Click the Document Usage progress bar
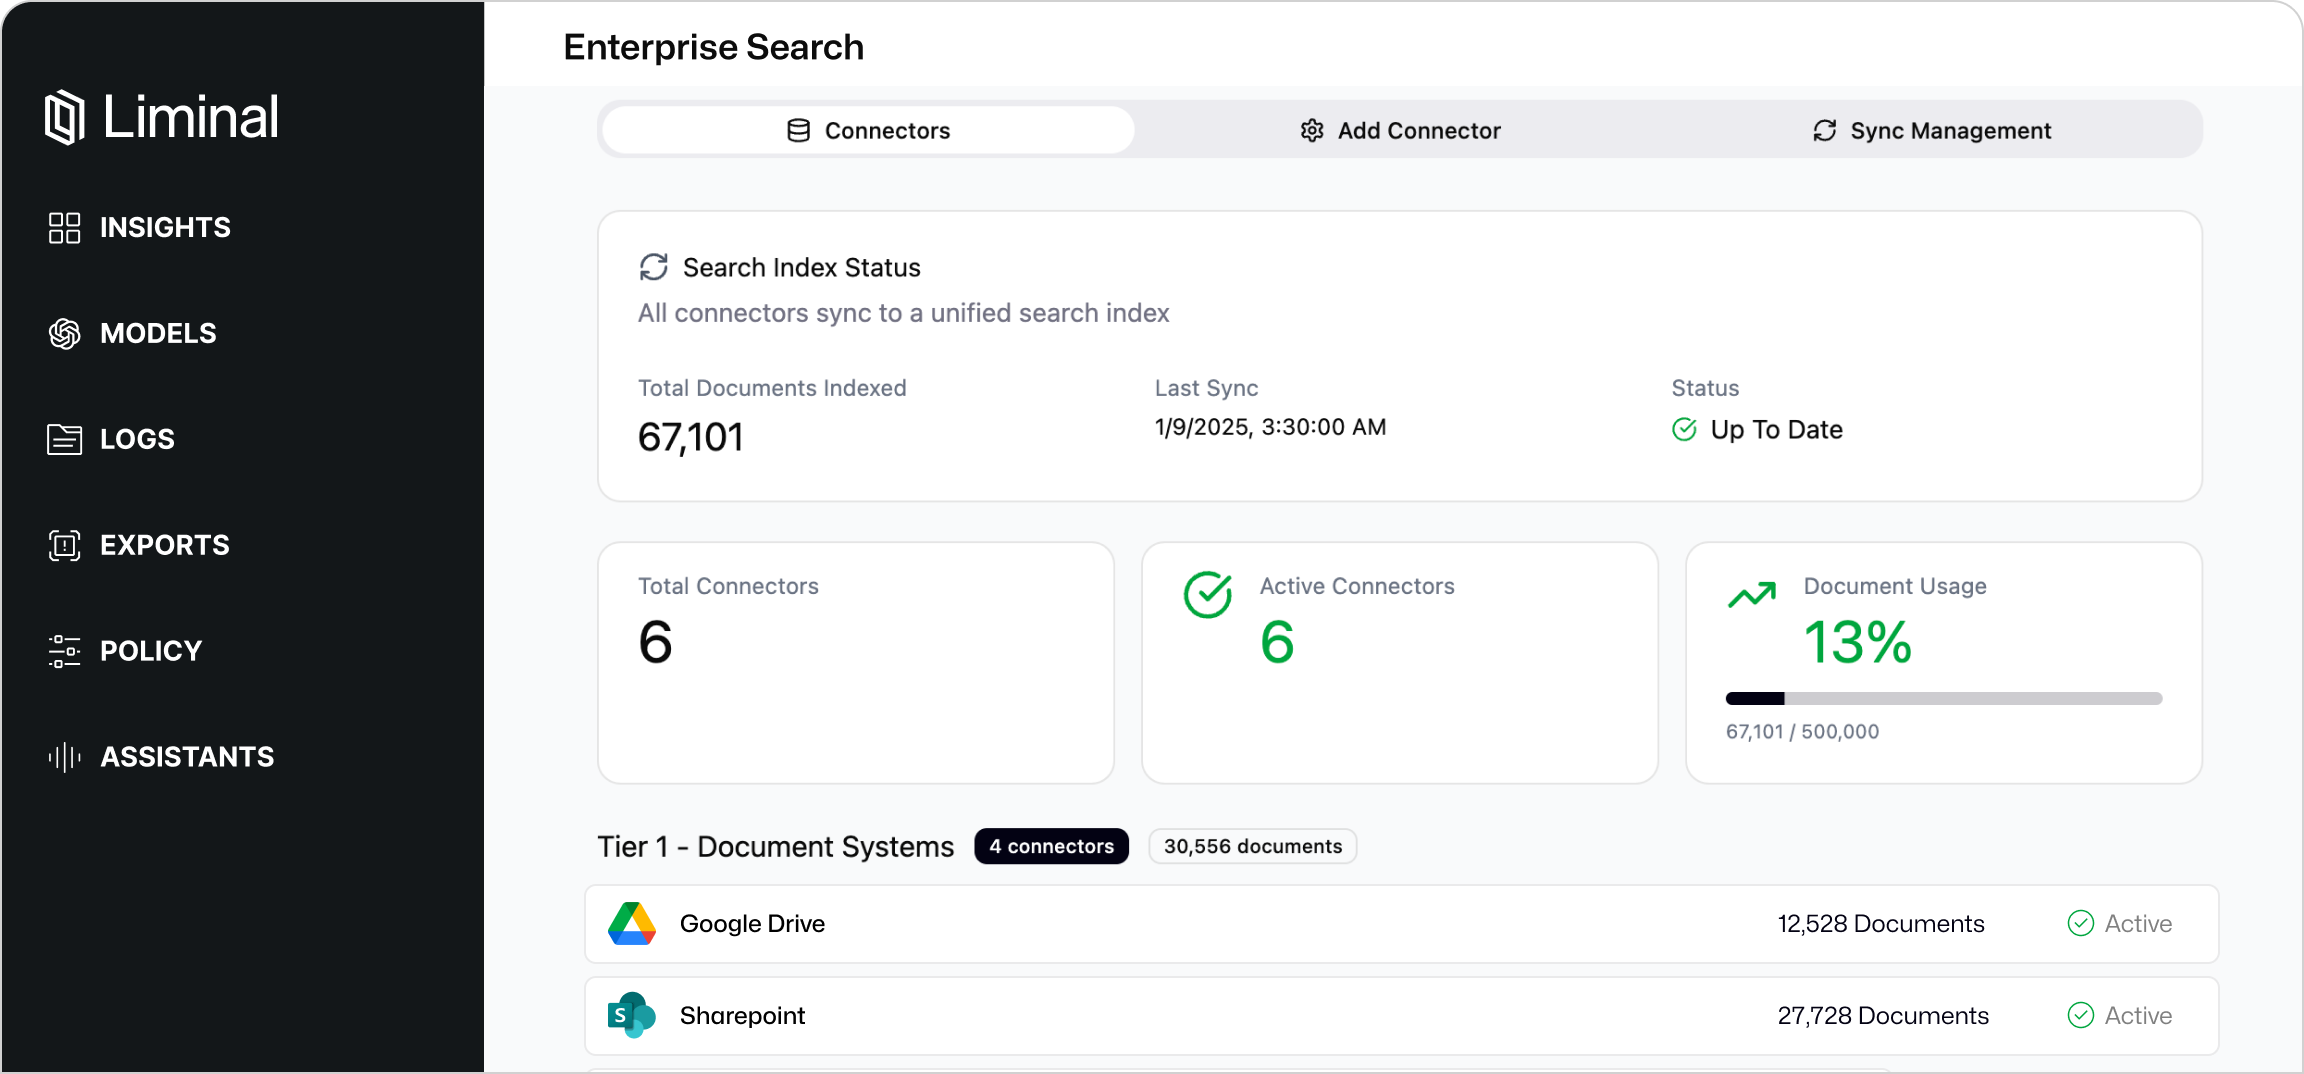The width and height of the screenshot is (2304, 1074). (x=1943, y=698)
